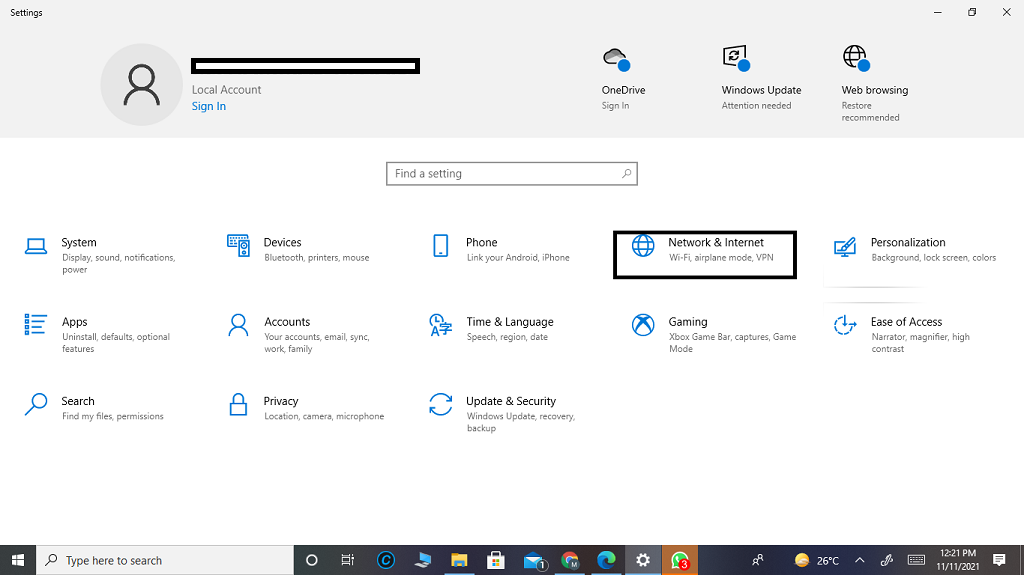Click the Sign In link under Local Account
The width and height of the screenshot is (1024, 575).
pos(209,107)
